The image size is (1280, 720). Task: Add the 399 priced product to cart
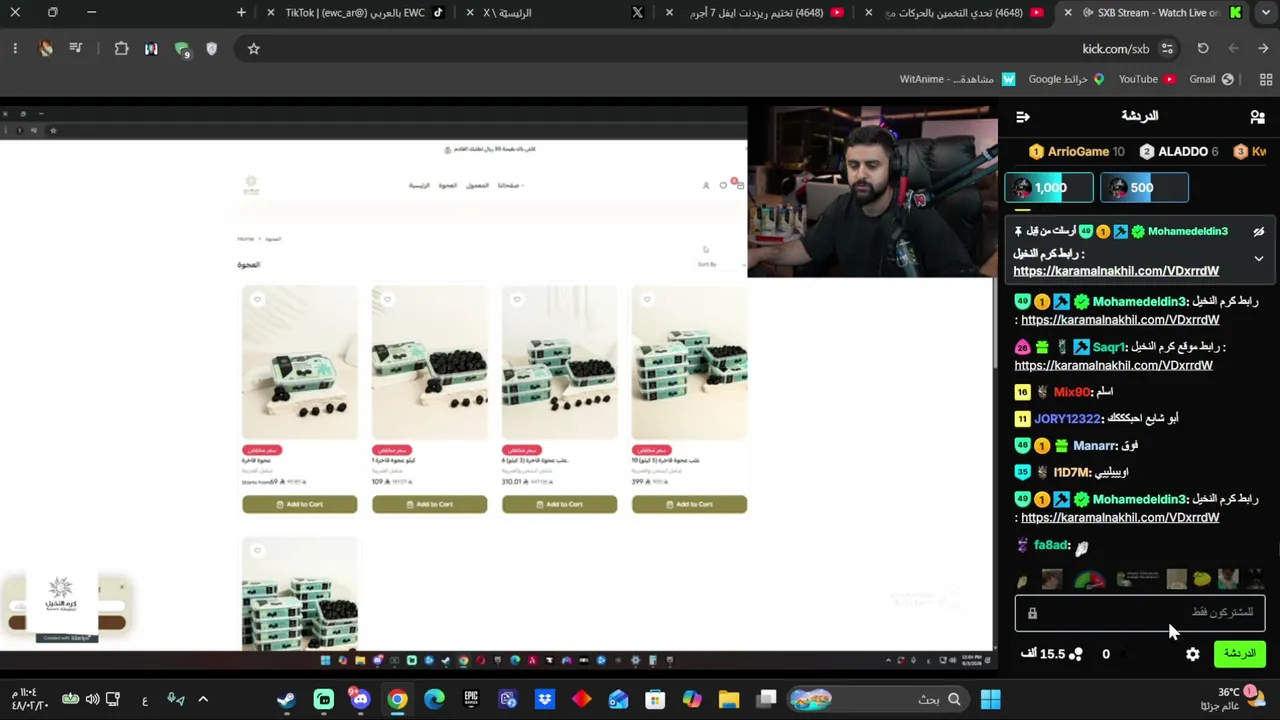click(x=689, y=504)
